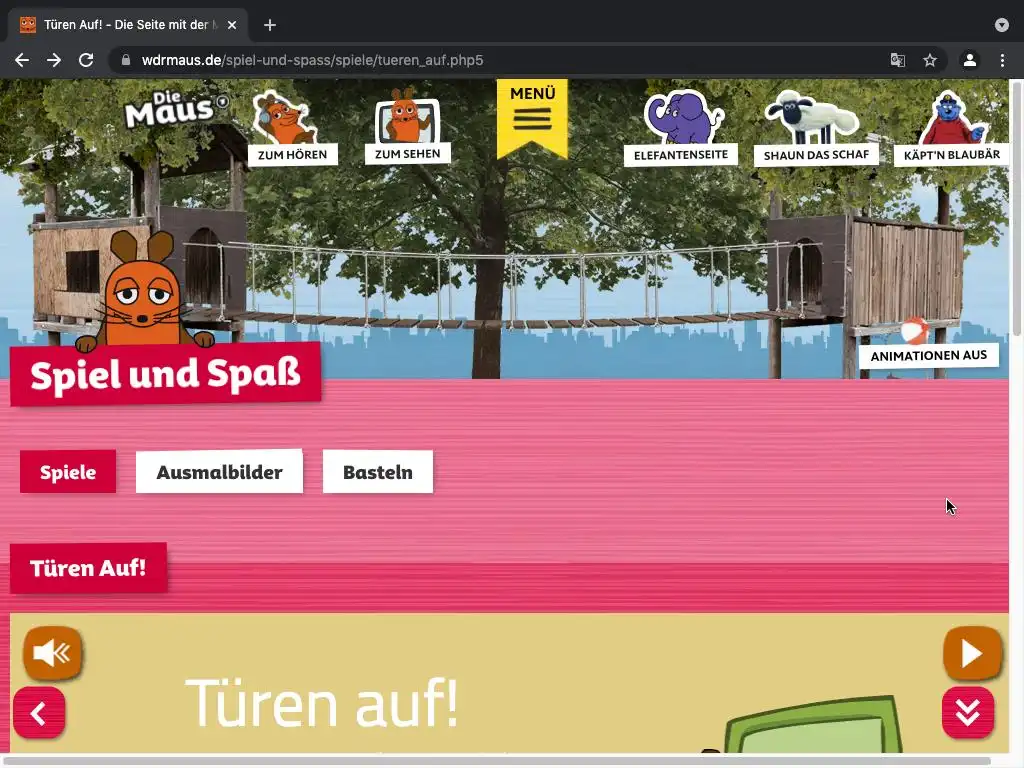Click the Türen Auf! title label
Viewport: 1024px width, 768px height.
88,568
